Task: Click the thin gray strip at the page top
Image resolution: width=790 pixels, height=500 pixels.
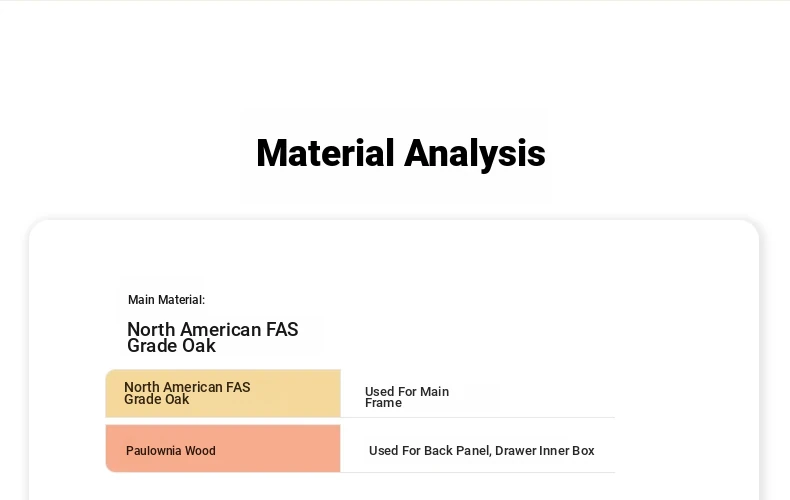Action: (x=395, y=1)
